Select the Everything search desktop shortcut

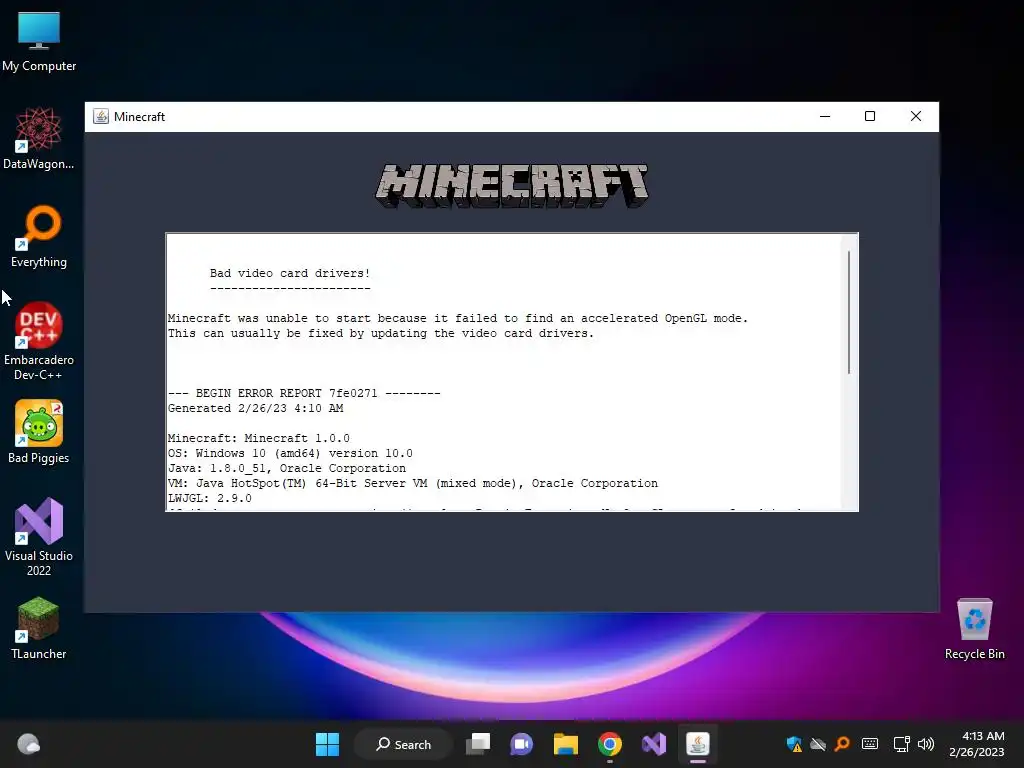tap(39, 236)
